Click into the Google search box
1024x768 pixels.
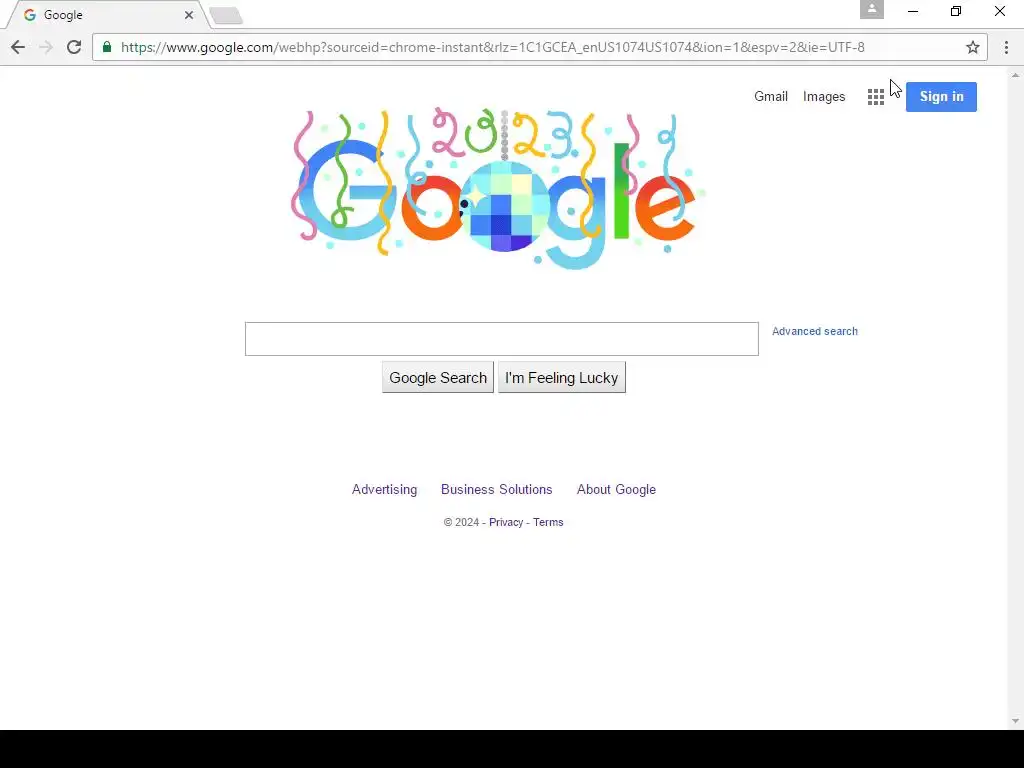(502, 339)
